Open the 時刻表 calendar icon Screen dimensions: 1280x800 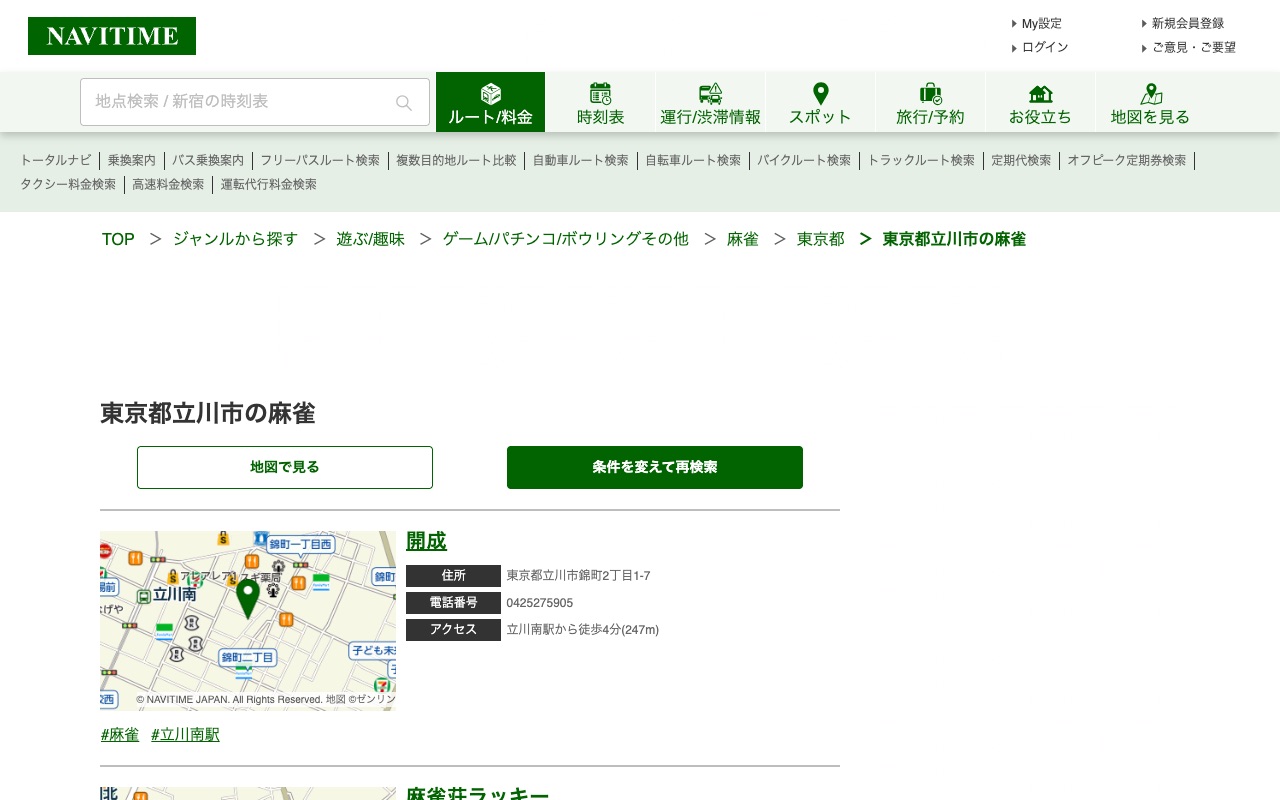[600, 92]
